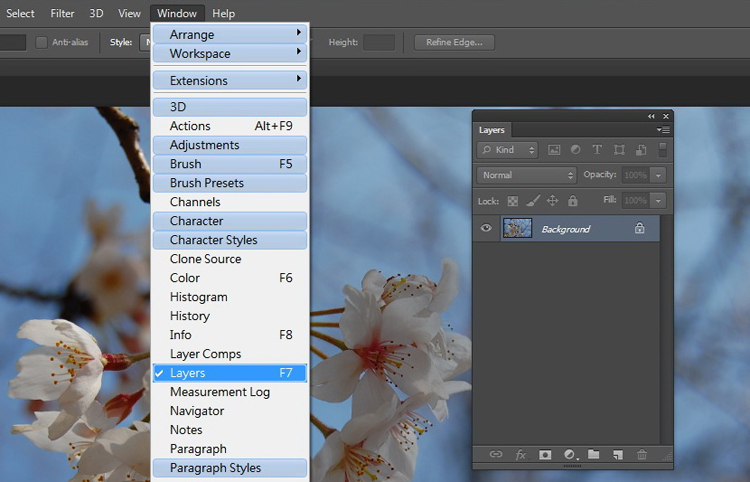Viewport: 750px width, 482px height.
Task: Expand the Extensions submenu
Action: pos(230,80)
